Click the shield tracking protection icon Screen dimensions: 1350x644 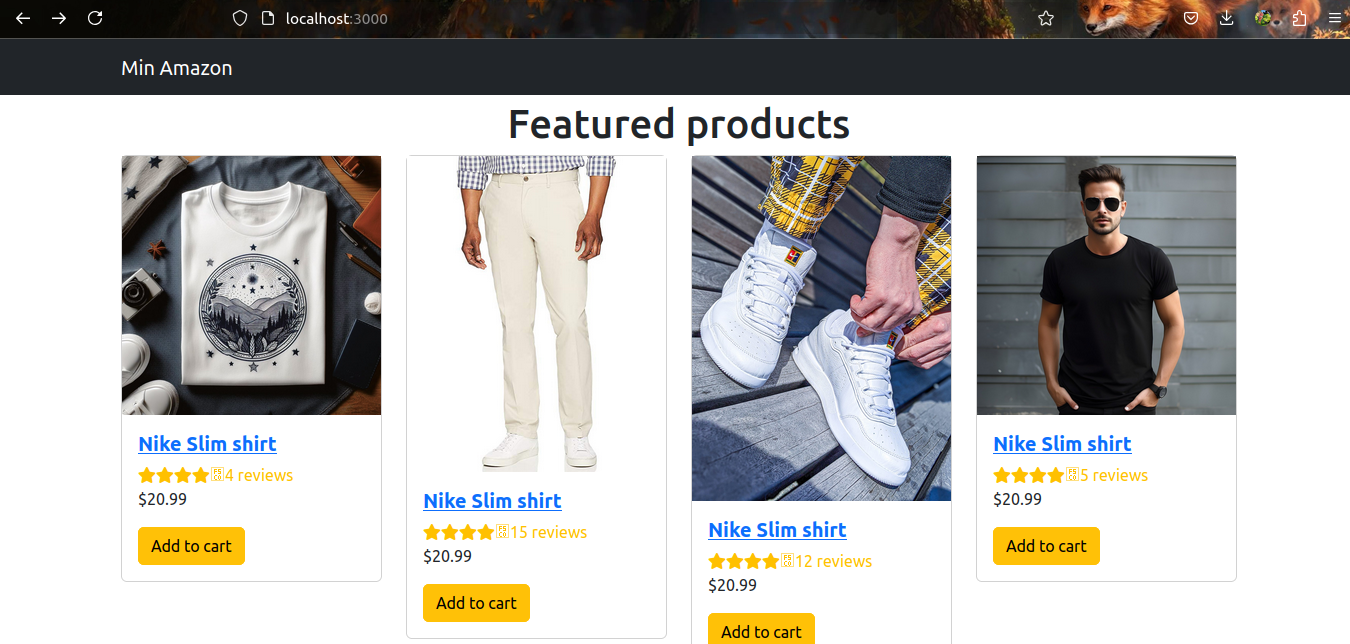tap(239, 18)
